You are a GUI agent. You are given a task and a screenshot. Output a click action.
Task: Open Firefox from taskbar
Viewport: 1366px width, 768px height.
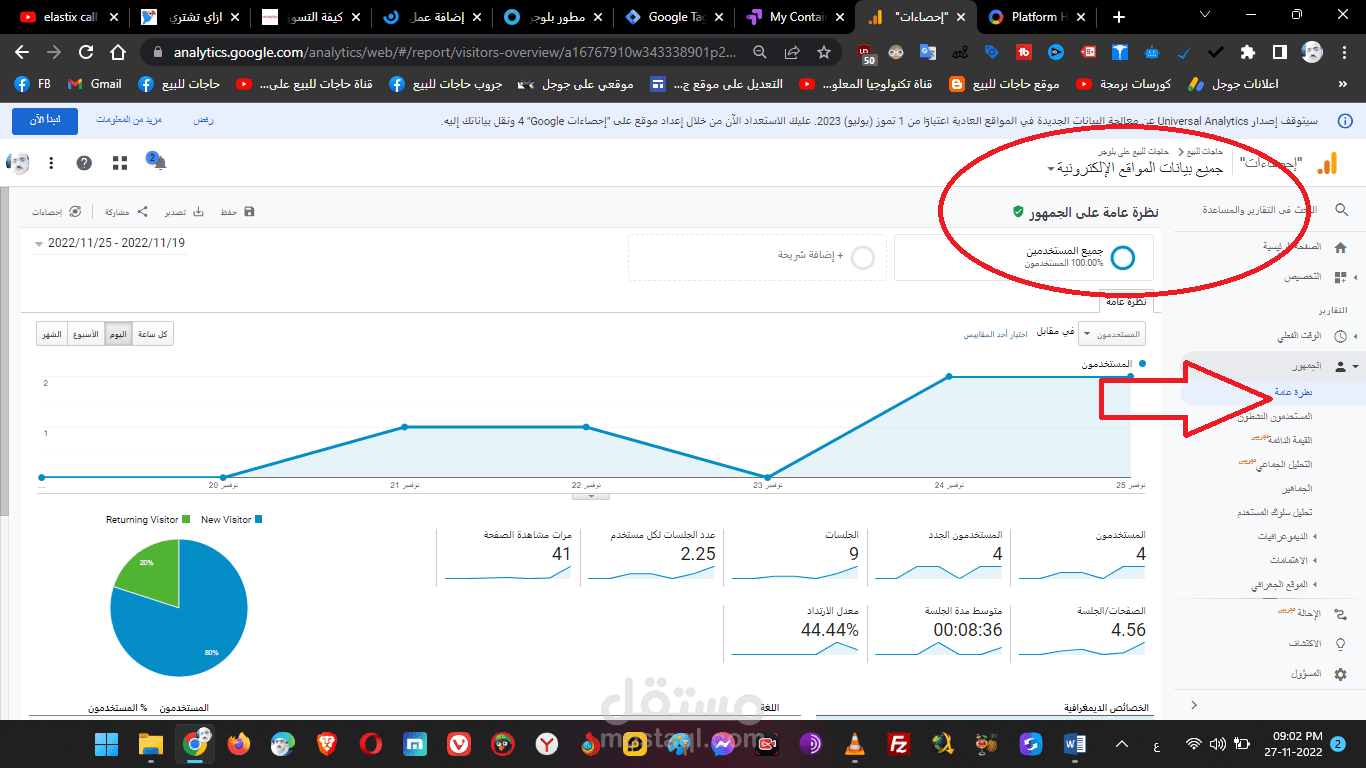point(239,744)
